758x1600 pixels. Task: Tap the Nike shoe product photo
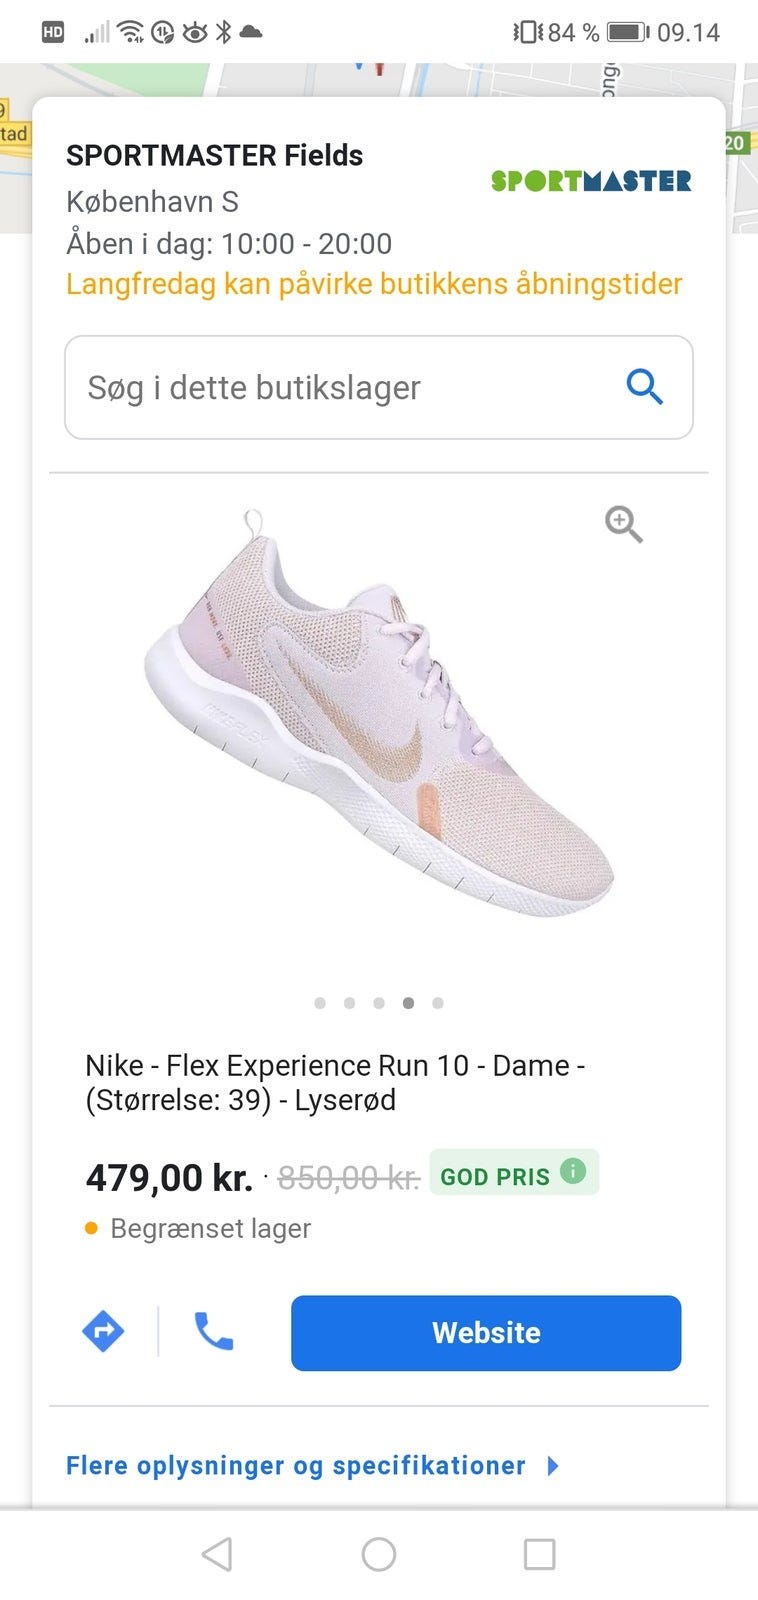tap(380, 720)
